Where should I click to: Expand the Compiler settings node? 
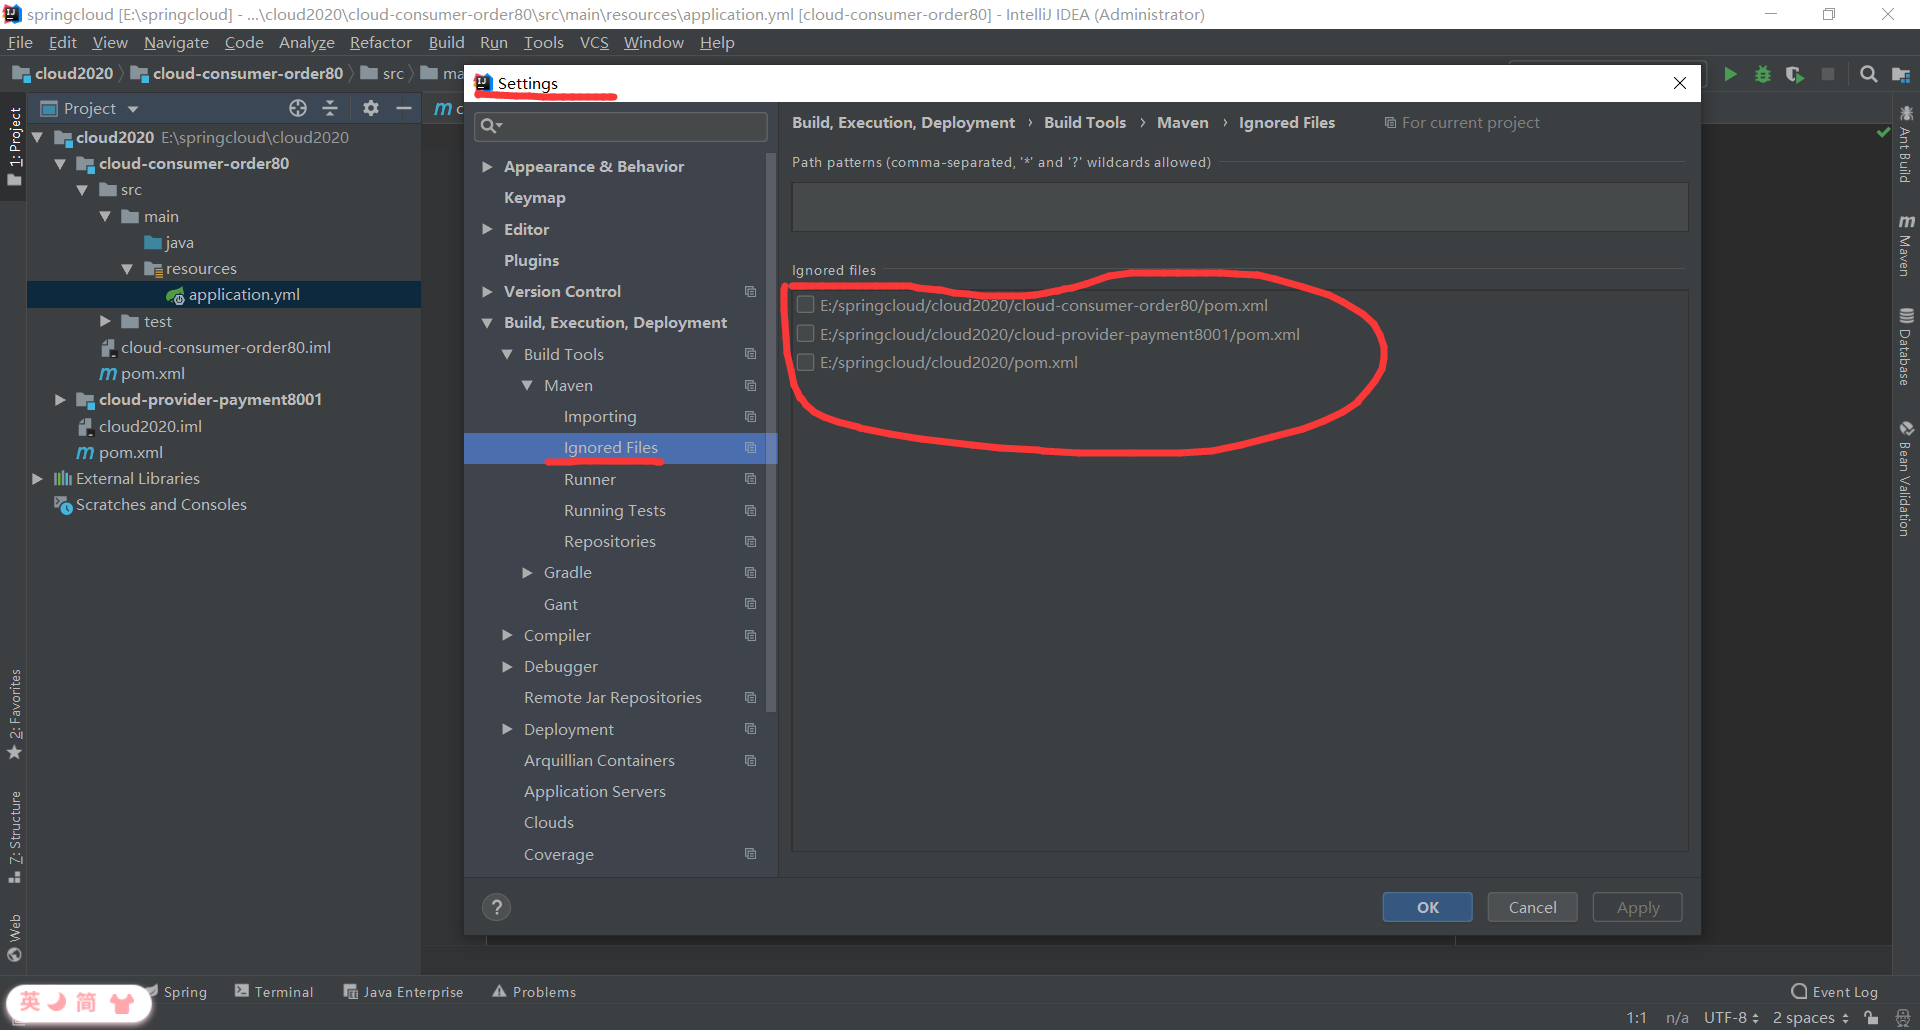pyautogui.click(x=507, y=635)
